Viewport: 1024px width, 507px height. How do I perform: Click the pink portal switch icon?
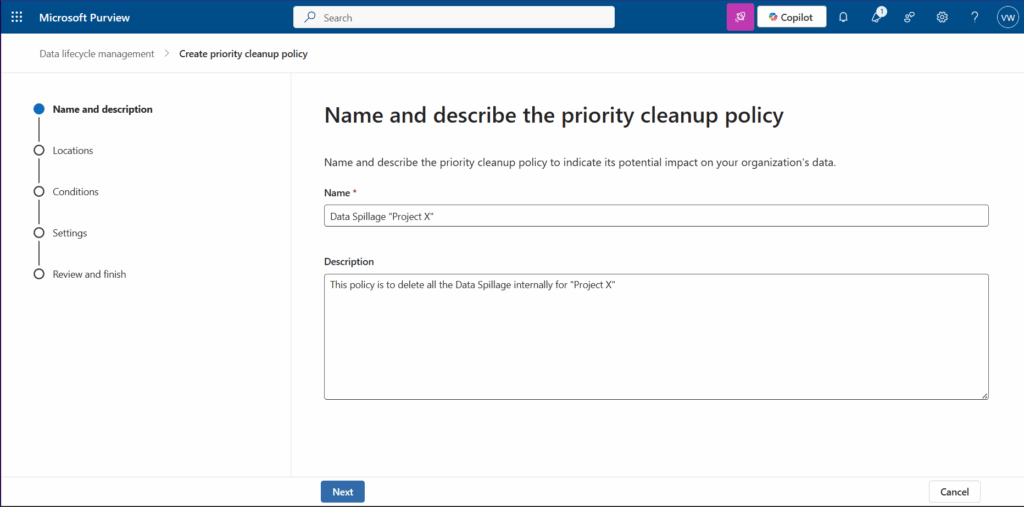740,17
